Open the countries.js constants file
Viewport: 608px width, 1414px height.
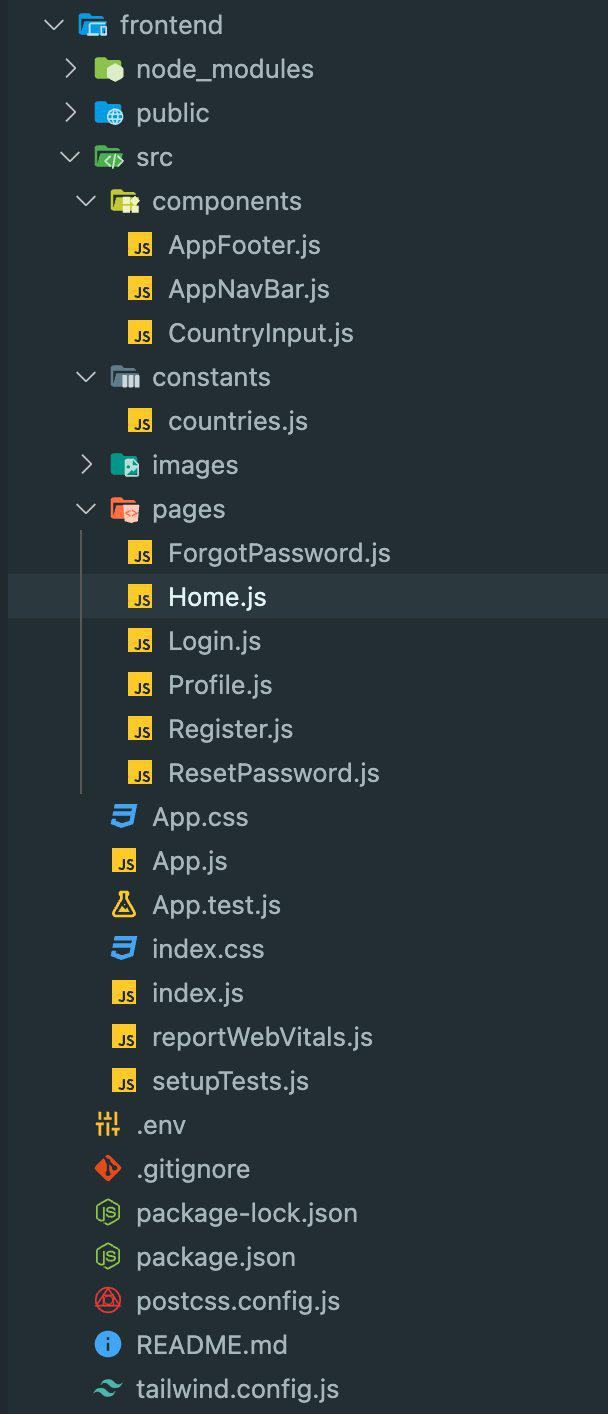[237, 421]
